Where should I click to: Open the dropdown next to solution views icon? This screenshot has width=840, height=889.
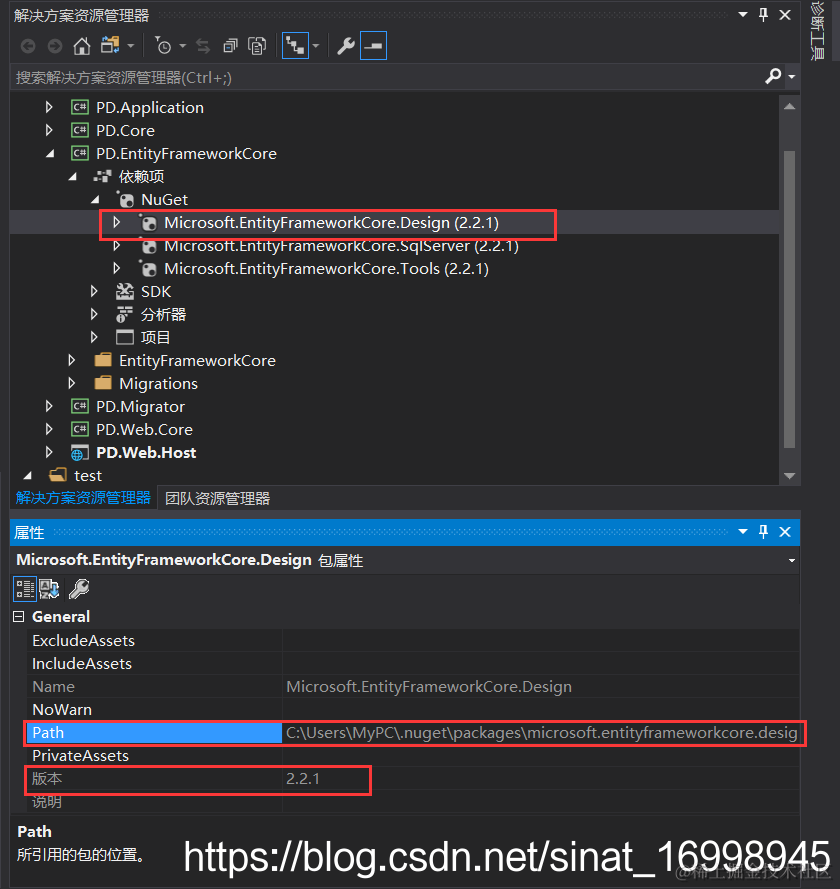(x=131, y=46)
